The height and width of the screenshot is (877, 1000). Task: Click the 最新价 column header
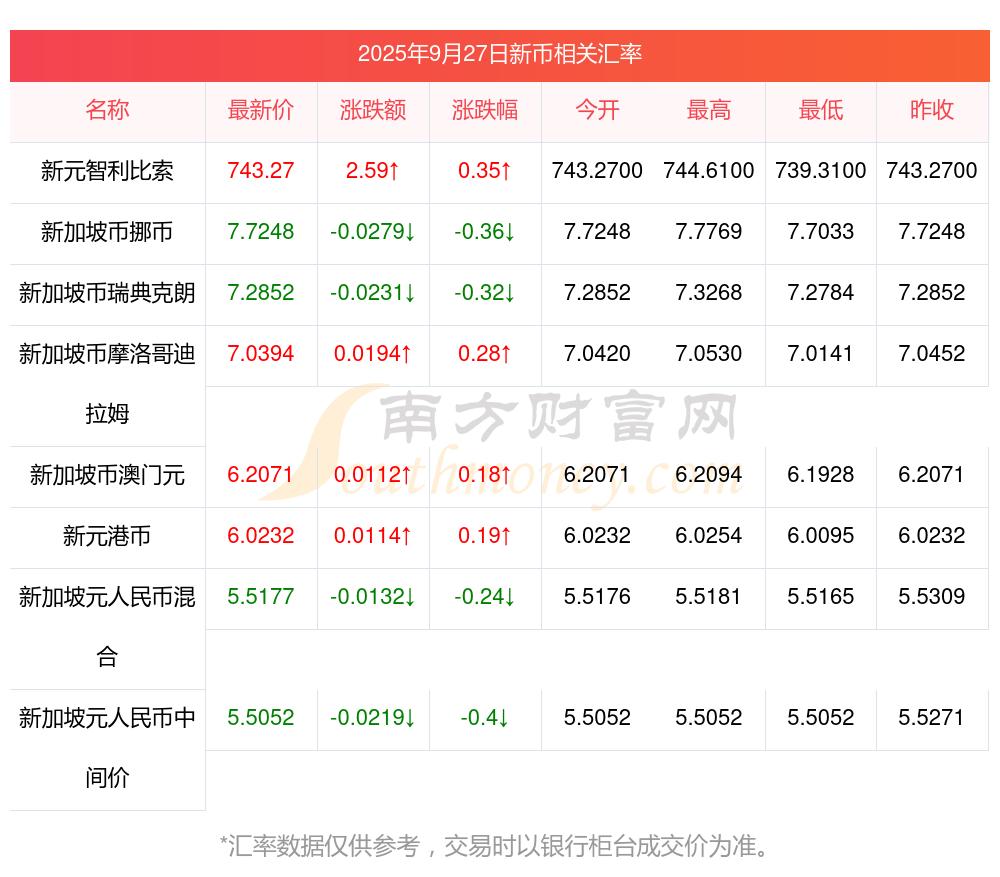click(x=260, y=110)
